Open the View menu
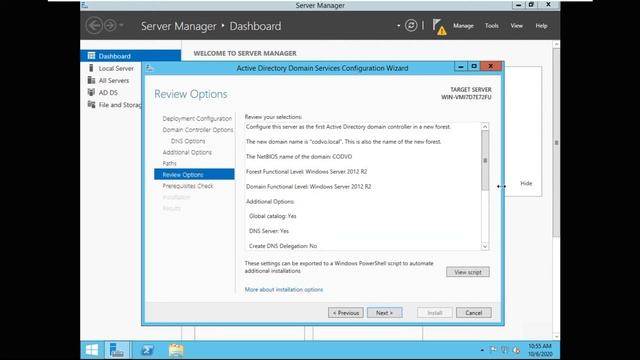The height and width of the screenshot is (360, 640). click(x=516, y=26)
